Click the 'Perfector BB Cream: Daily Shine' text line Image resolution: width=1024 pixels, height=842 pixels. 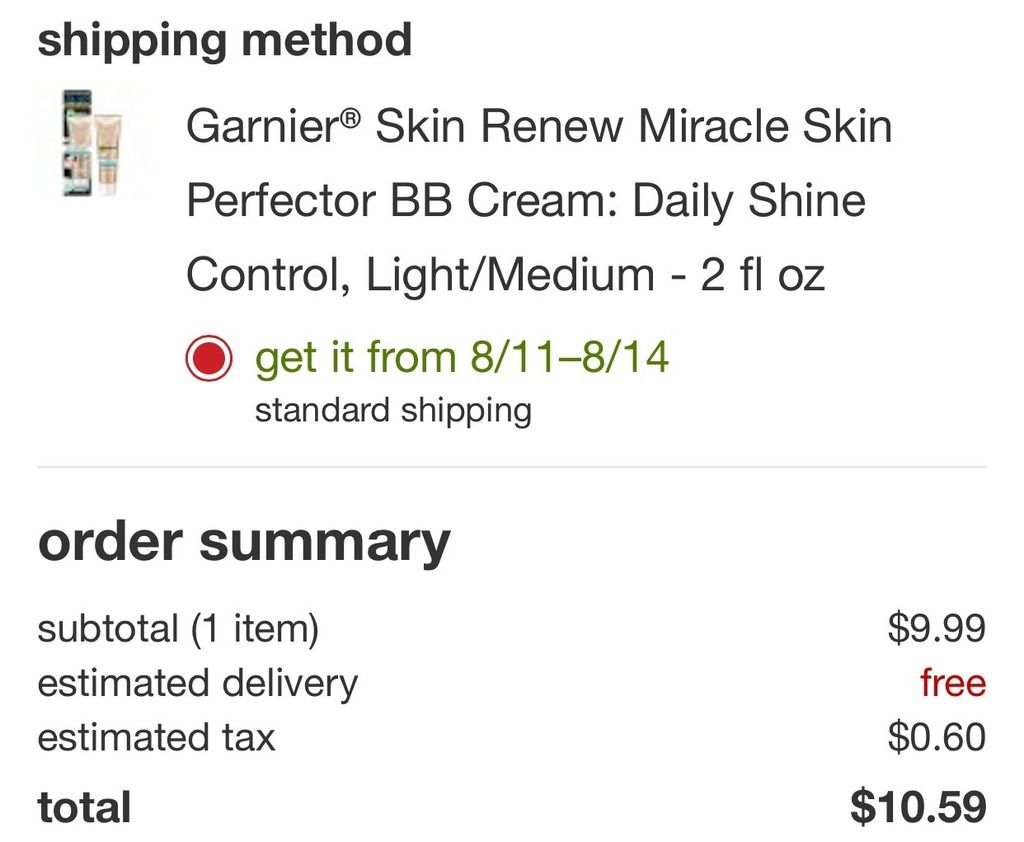[x=526, y=200]
